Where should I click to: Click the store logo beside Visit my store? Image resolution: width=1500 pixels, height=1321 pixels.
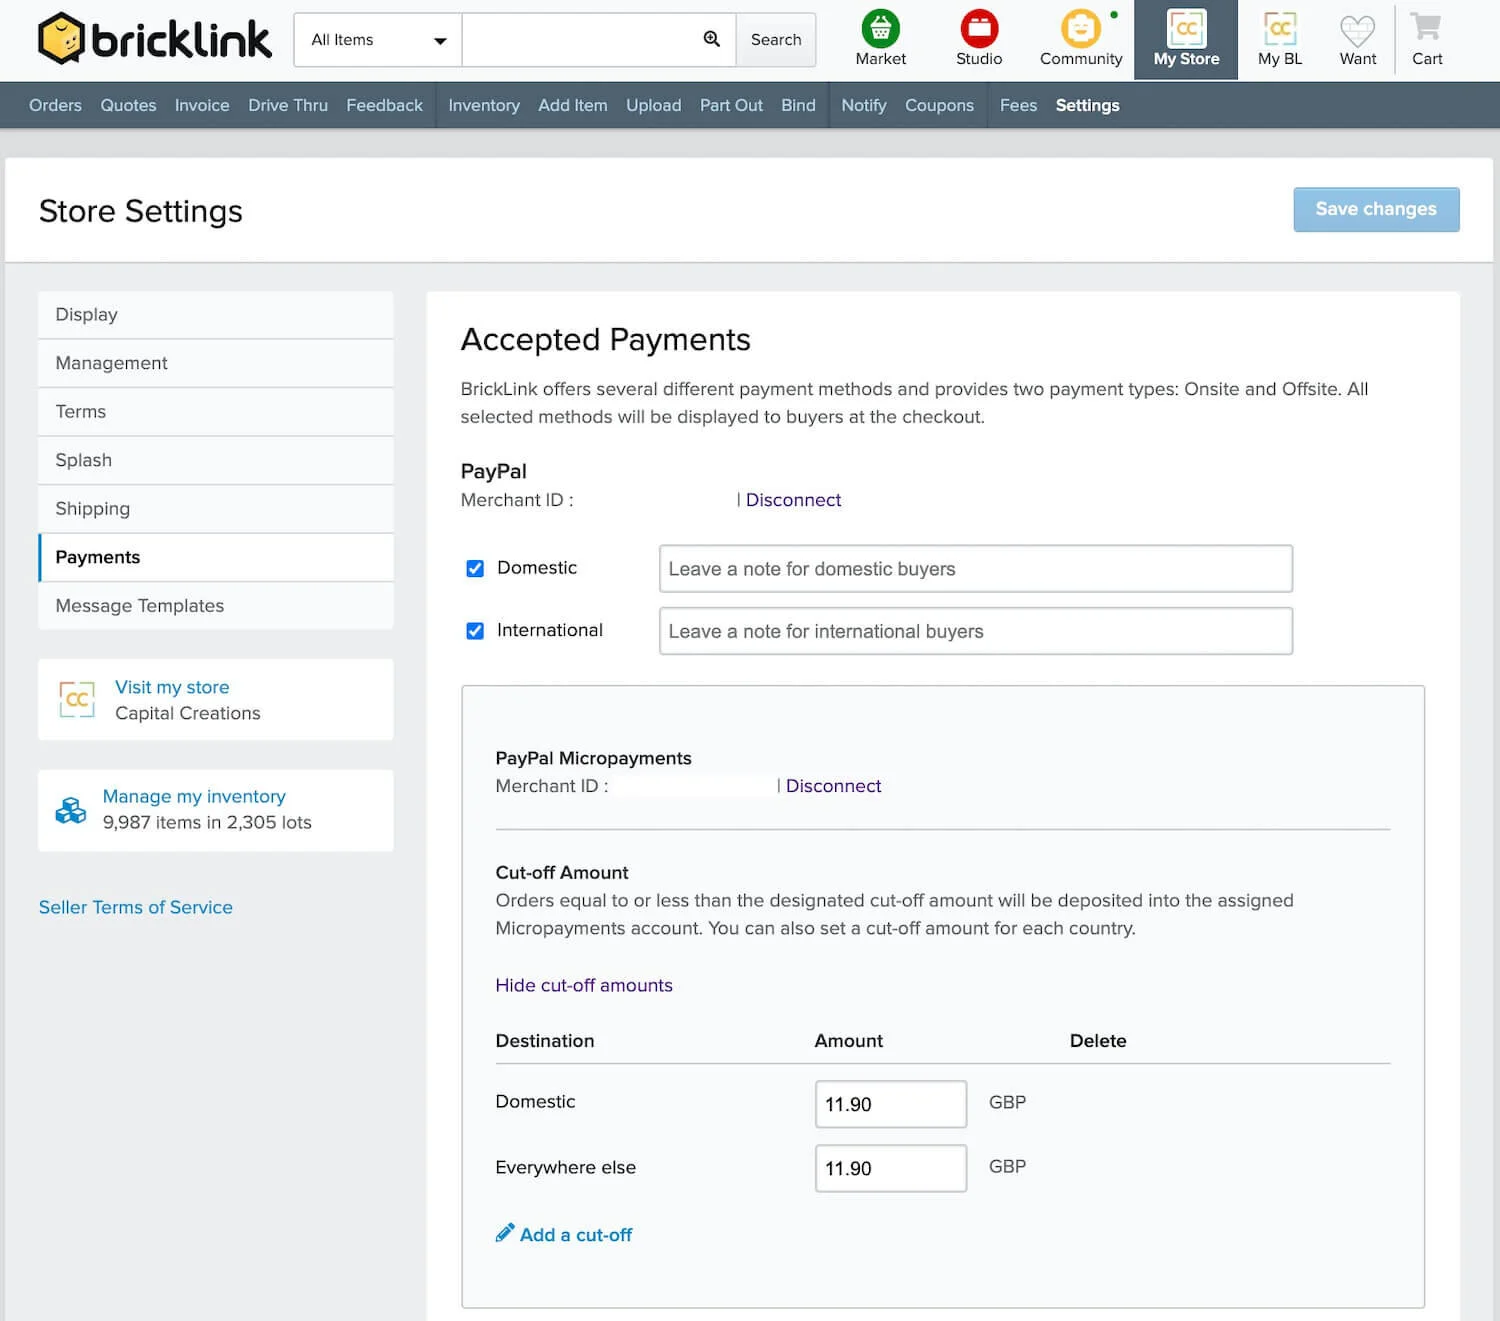pyautogui.click(x=77, y=699)
